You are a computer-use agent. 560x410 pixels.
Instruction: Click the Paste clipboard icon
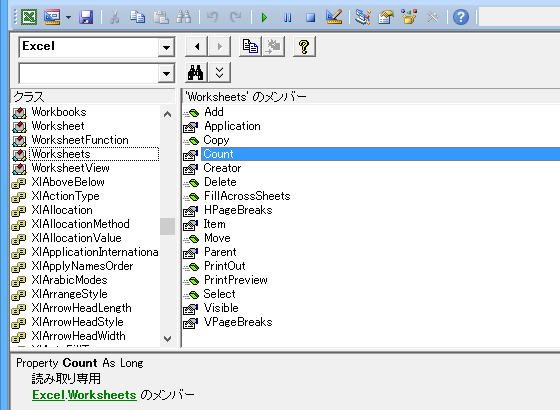pos(161,17)
